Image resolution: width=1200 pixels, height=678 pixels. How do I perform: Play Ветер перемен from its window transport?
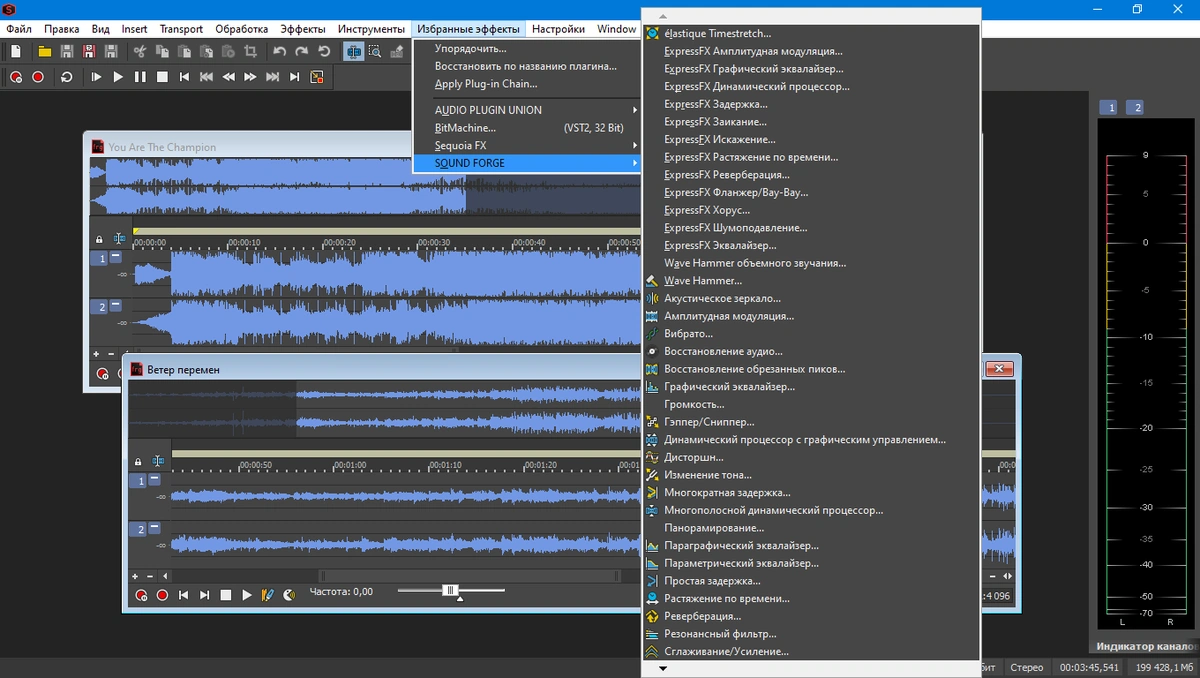247,595
